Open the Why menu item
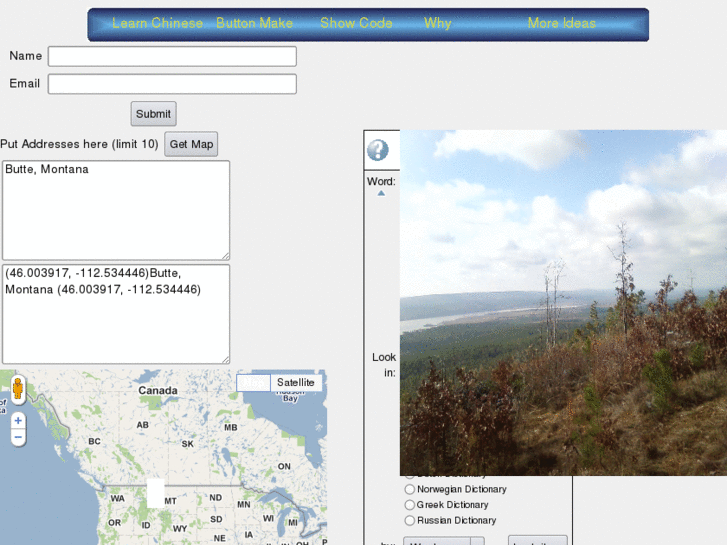The width and height of the screenshot is (727, 545). tap(437, 23)
